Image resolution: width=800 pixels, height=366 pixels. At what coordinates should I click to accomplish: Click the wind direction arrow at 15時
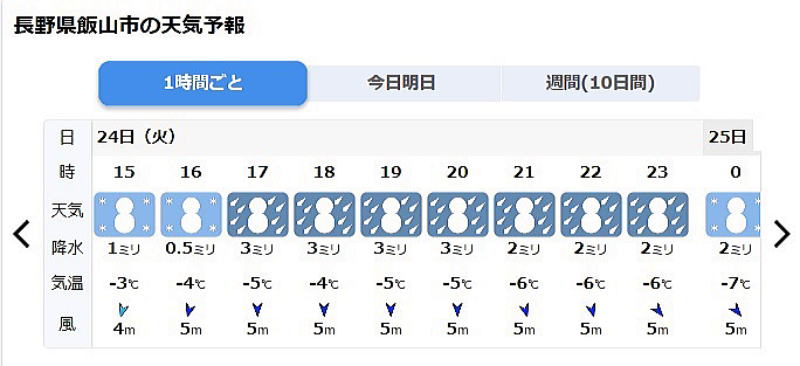click(123, 309)
